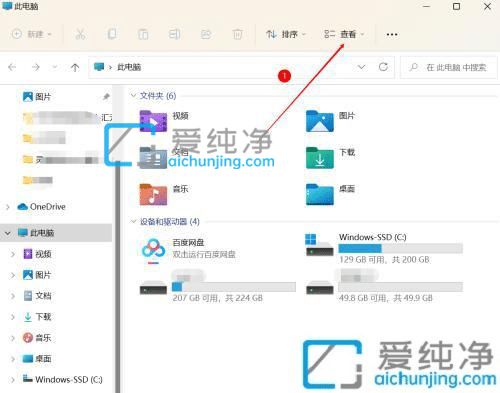Open the 新建 (New) dropdown button
This screenshot has height=393, width=500.
coord(32,34)
